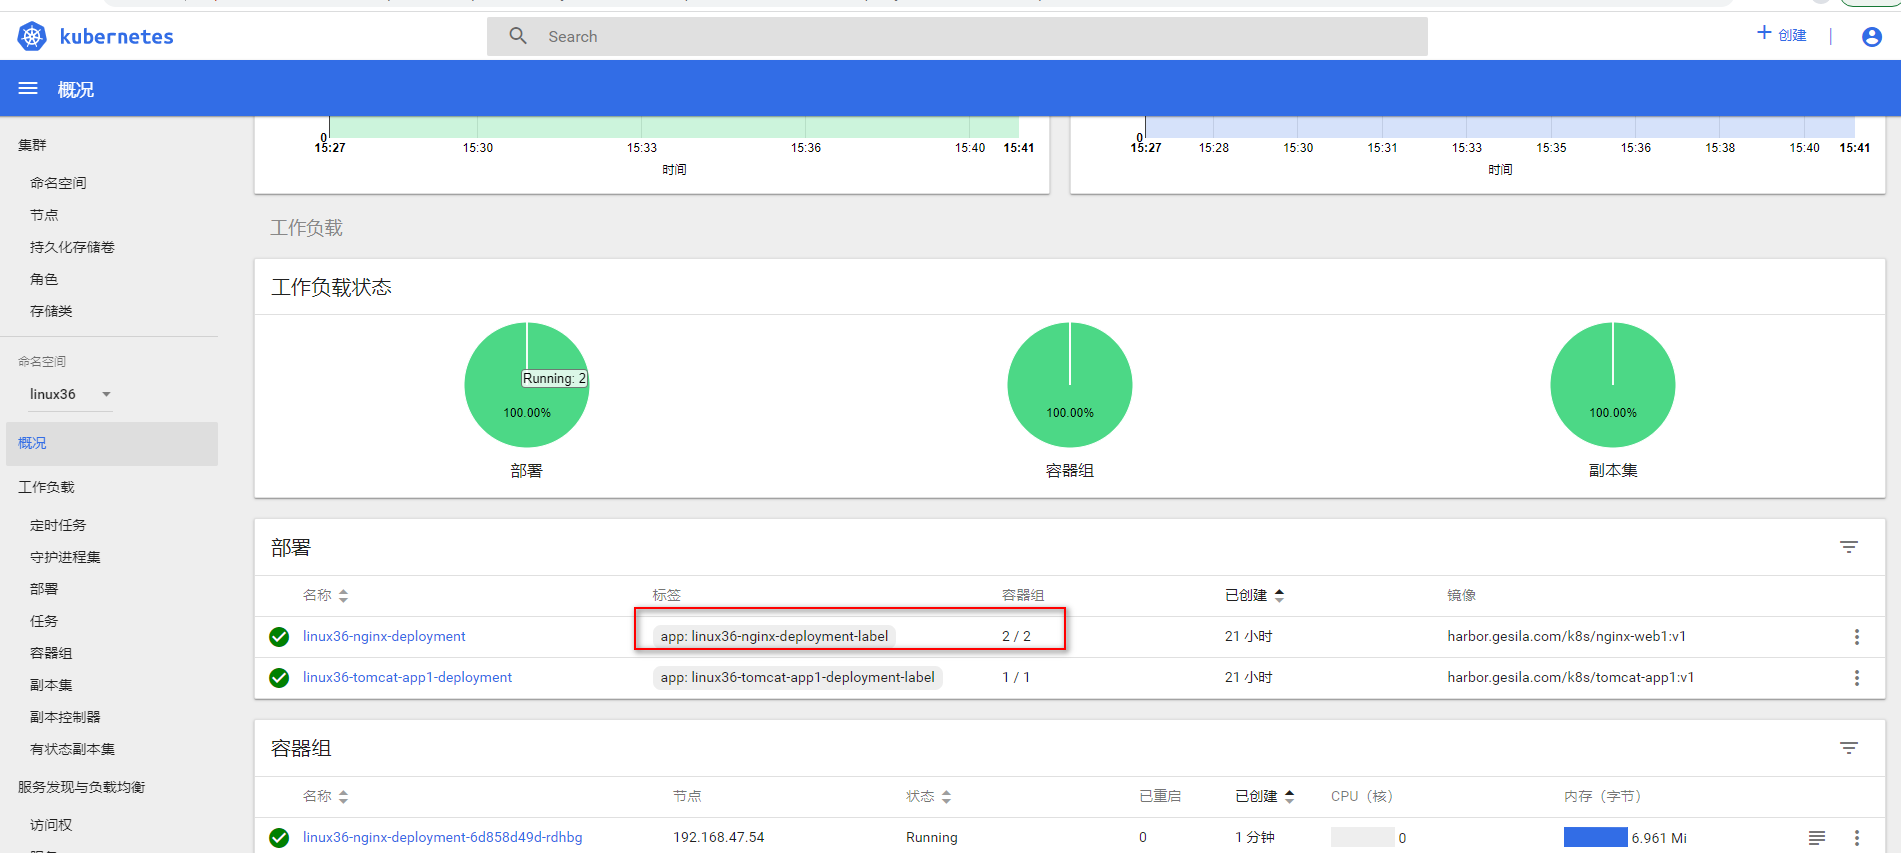Image resolution: width=1901 pixels, height=853 pixels.
Task: Open logs icon for nginx pod rdhbg
Action: coord(1817,838)
